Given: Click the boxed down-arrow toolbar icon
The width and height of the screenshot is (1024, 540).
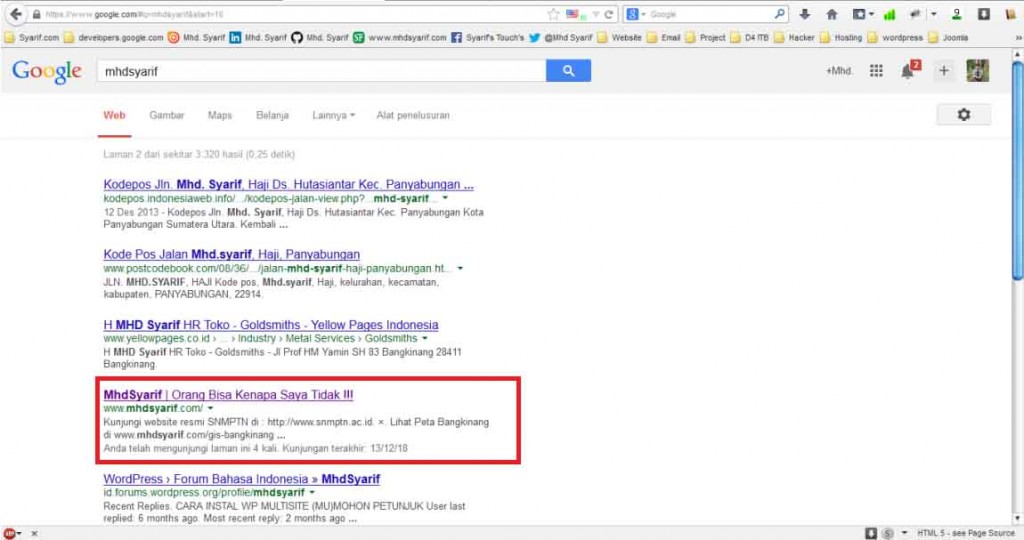Looking at the screenshot, I should pyautogui.click(x=984, y=14).
